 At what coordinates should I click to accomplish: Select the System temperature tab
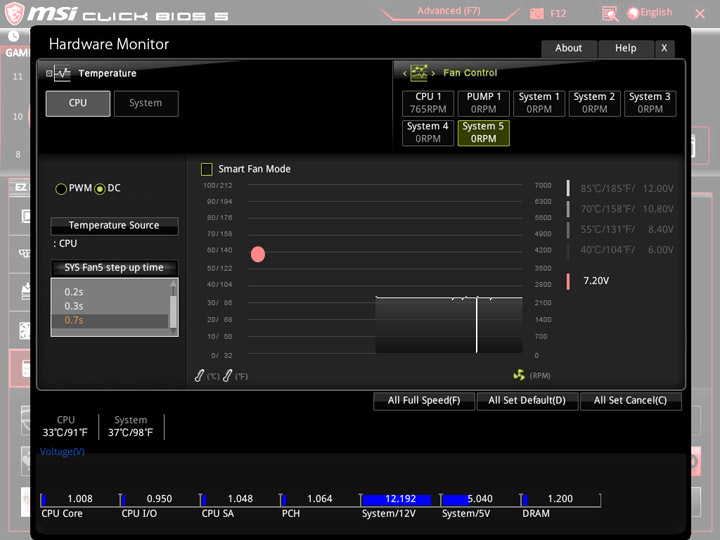coord(146,103)
